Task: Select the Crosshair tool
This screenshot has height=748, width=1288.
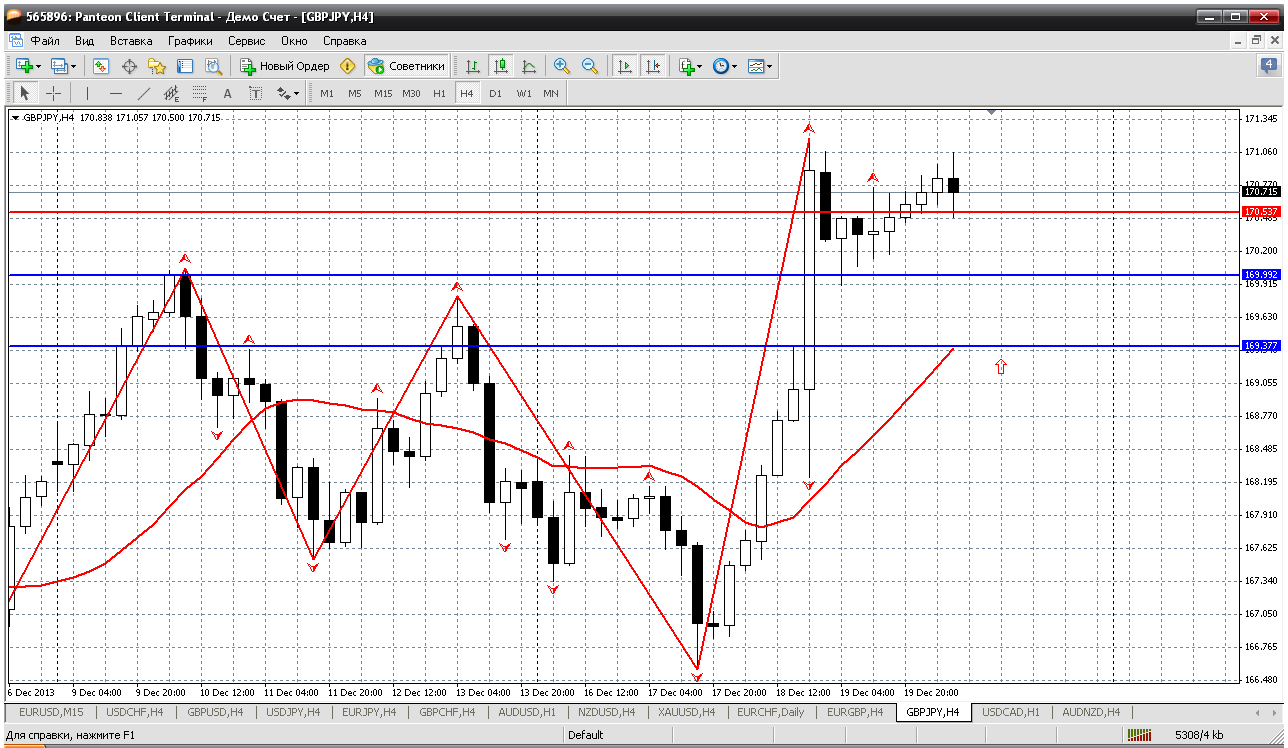Action: coord(53,93)
